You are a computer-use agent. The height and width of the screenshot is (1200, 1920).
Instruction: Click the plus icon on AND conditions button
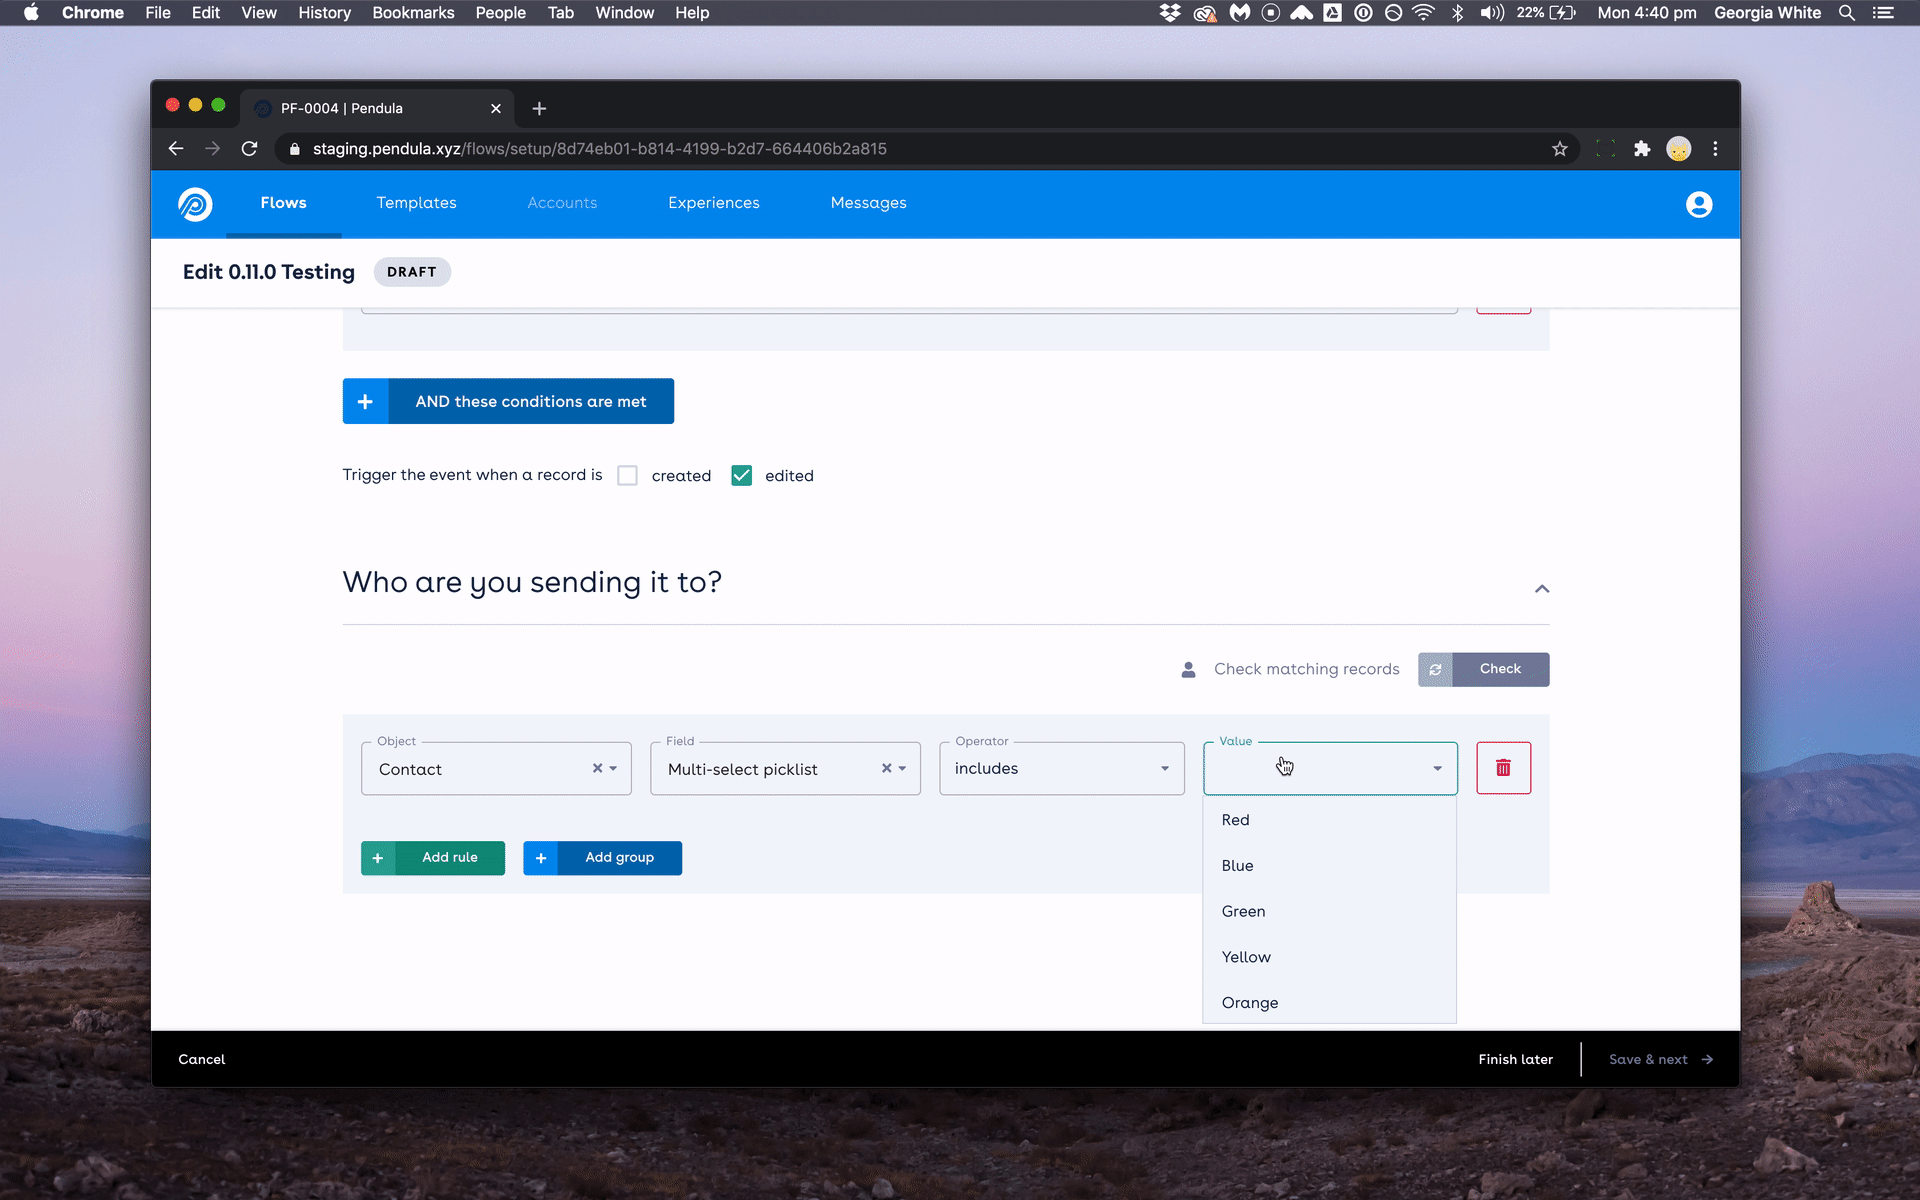pyautogui.click(x=365, y=401)
